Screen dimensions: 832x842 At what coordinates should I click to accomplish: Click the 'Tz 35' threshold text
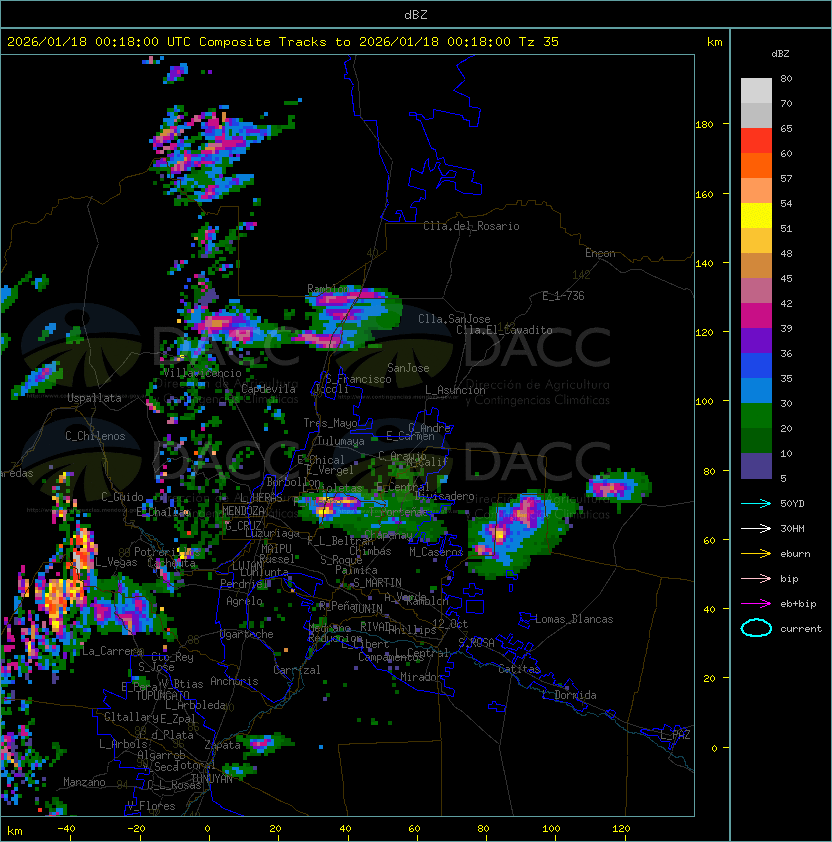pos(539,42)
